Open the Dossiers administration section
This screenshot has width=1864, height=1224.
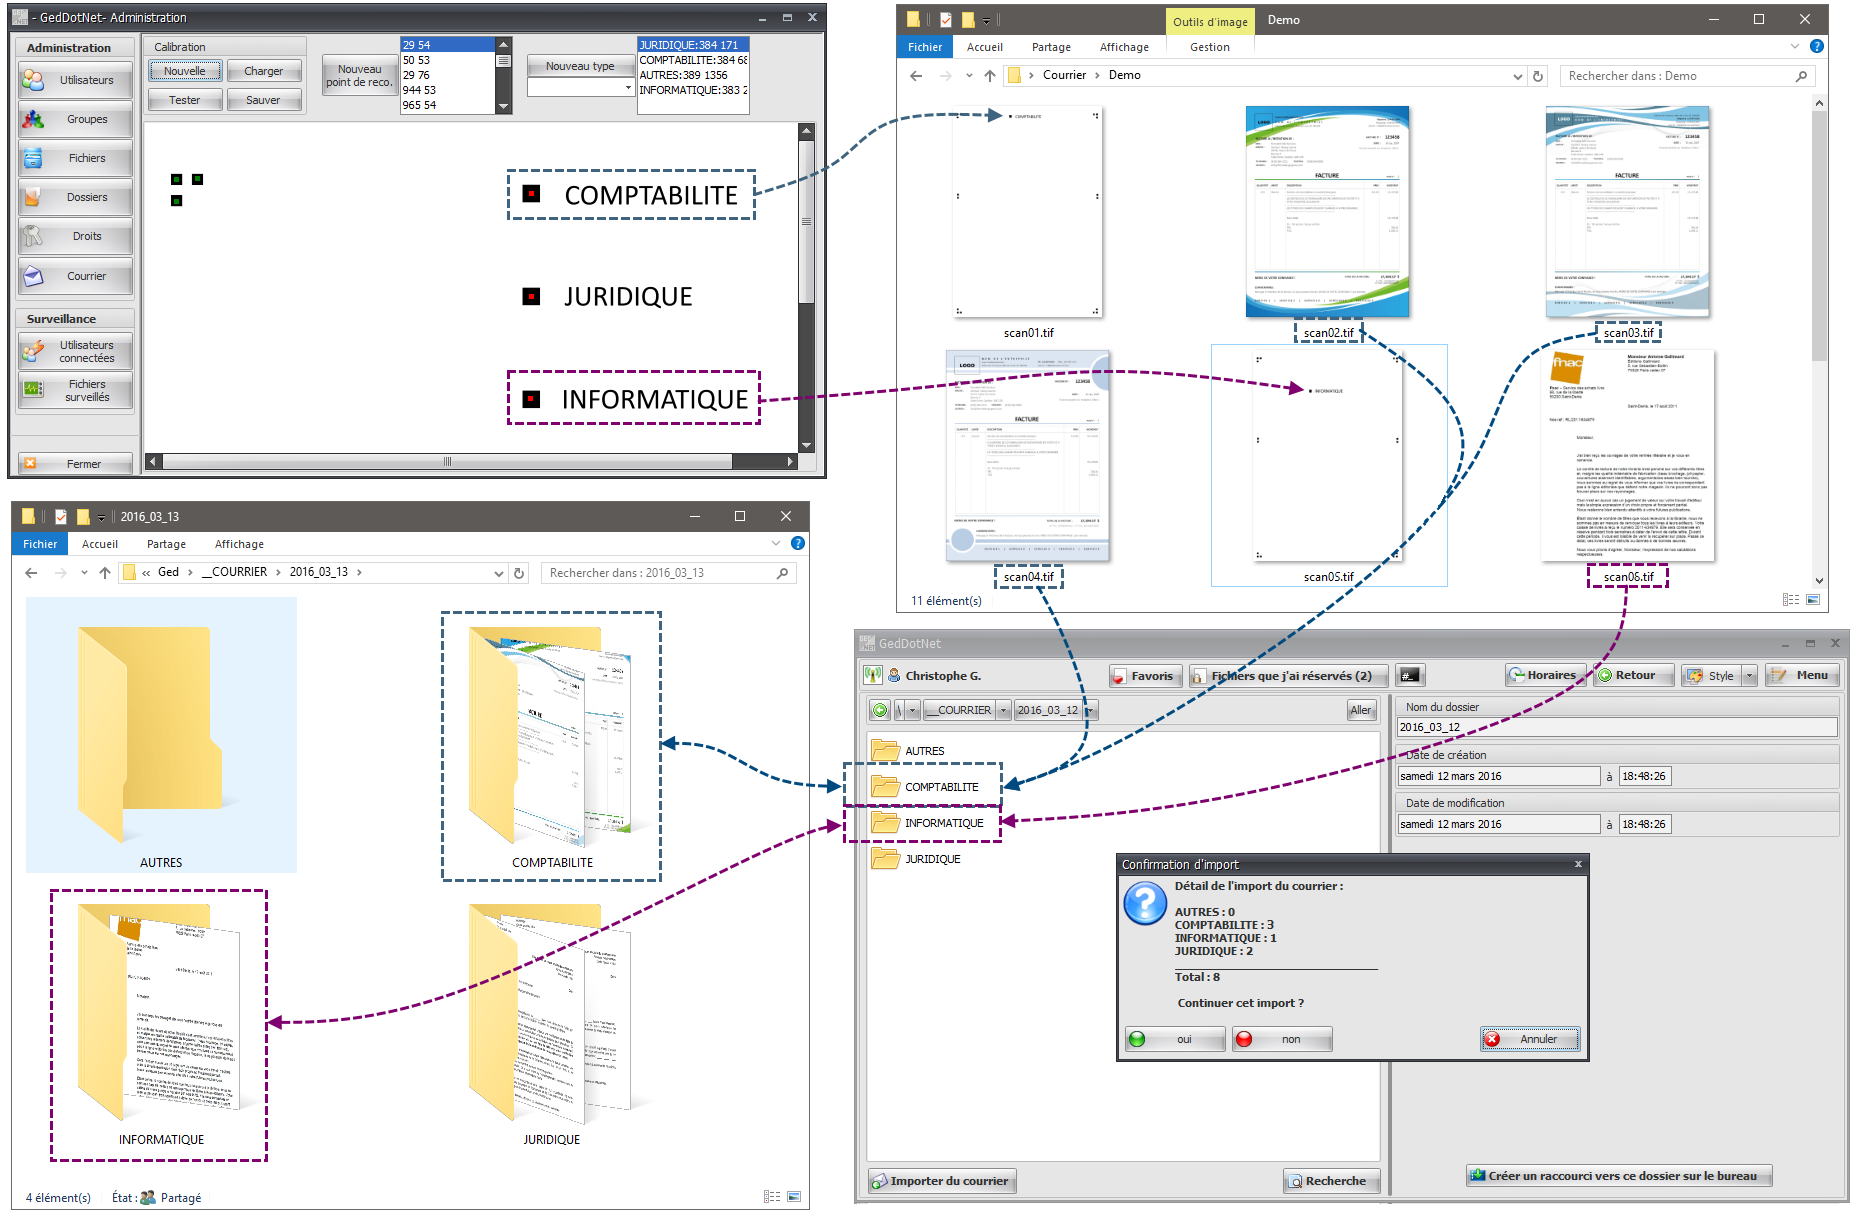click(75, 197)
